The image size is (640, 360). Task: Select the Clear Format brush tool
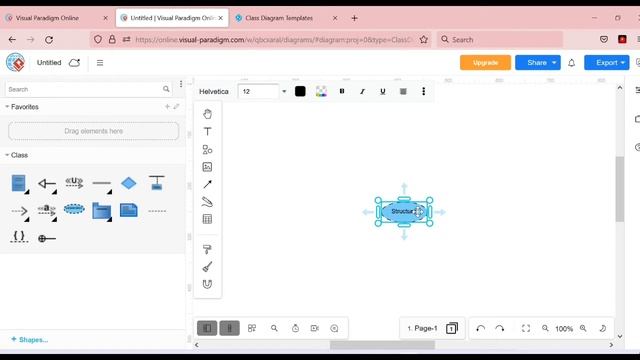coord(207,267)
